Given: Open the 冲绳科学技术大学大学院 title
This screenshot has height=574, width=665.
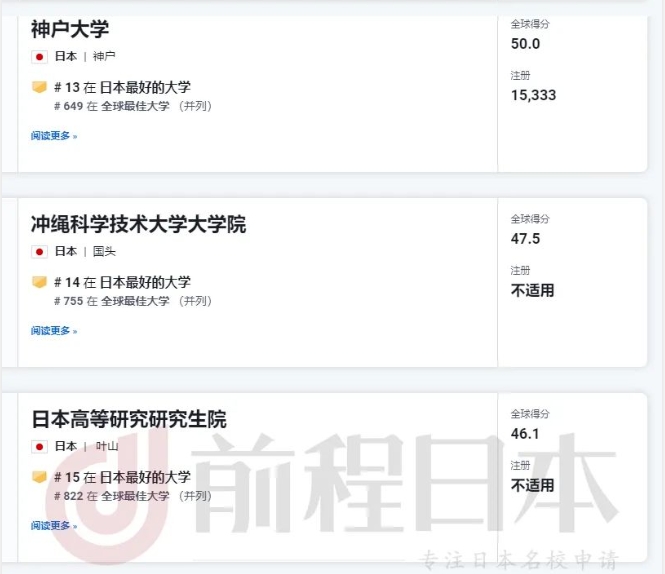Looking at the screenshot, I should 138,224.
